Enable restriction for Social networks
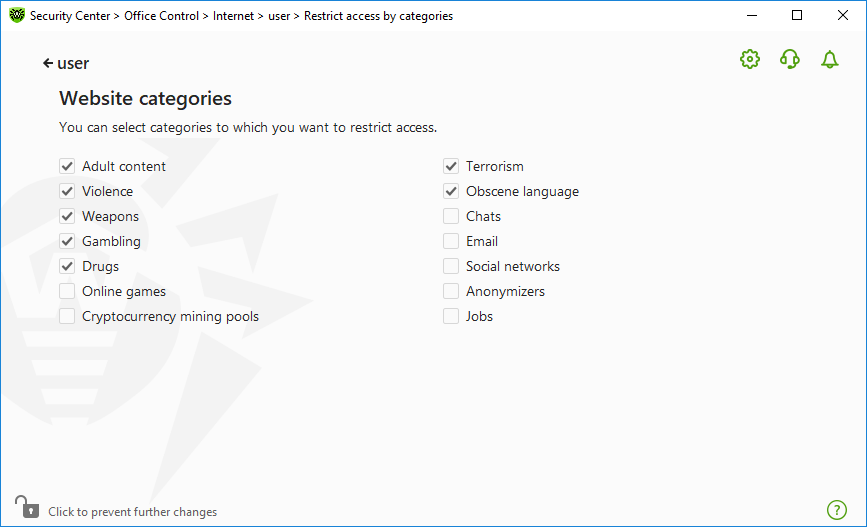This screenshot has width=867, height=527. tap(451, 266)
